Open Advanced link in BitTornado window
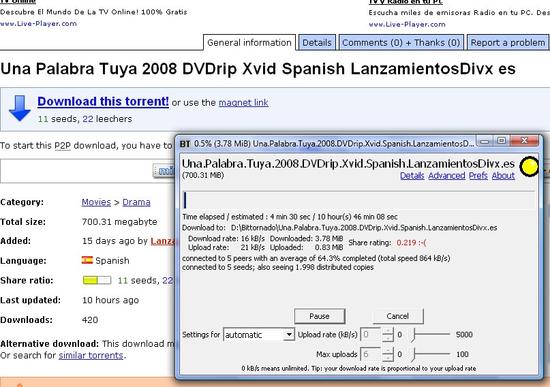The width and height of the screenshot is (550, 387). [x=447, y=175]
